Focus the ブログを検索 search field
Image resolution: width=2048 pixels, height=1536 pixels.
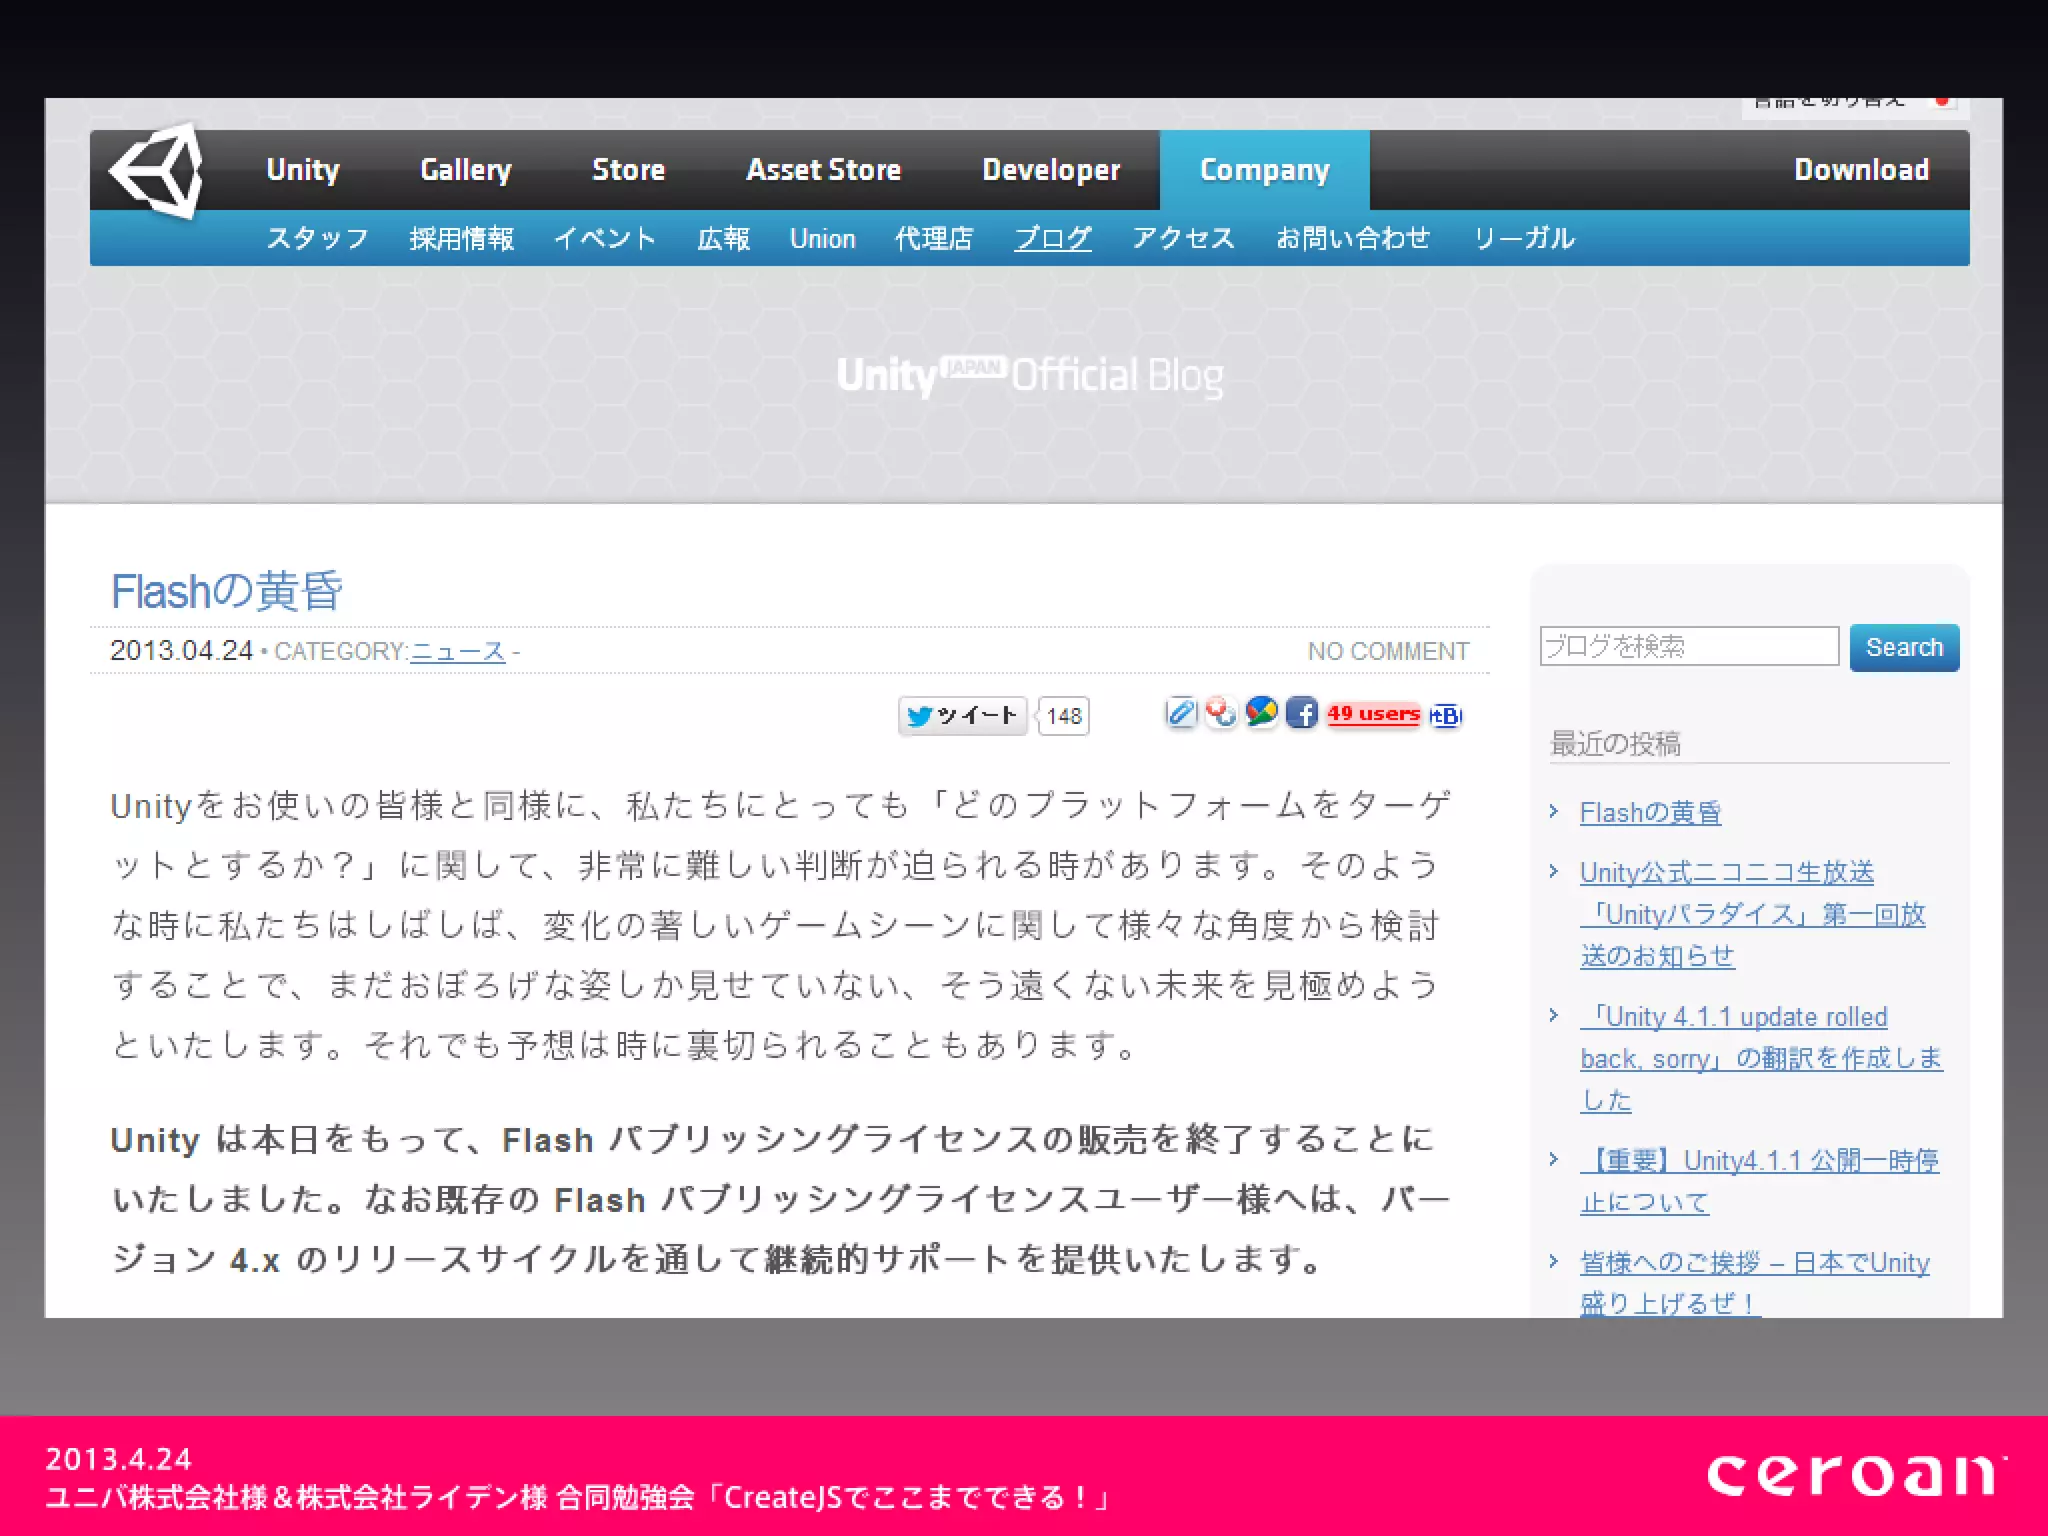click(1689, 646)
